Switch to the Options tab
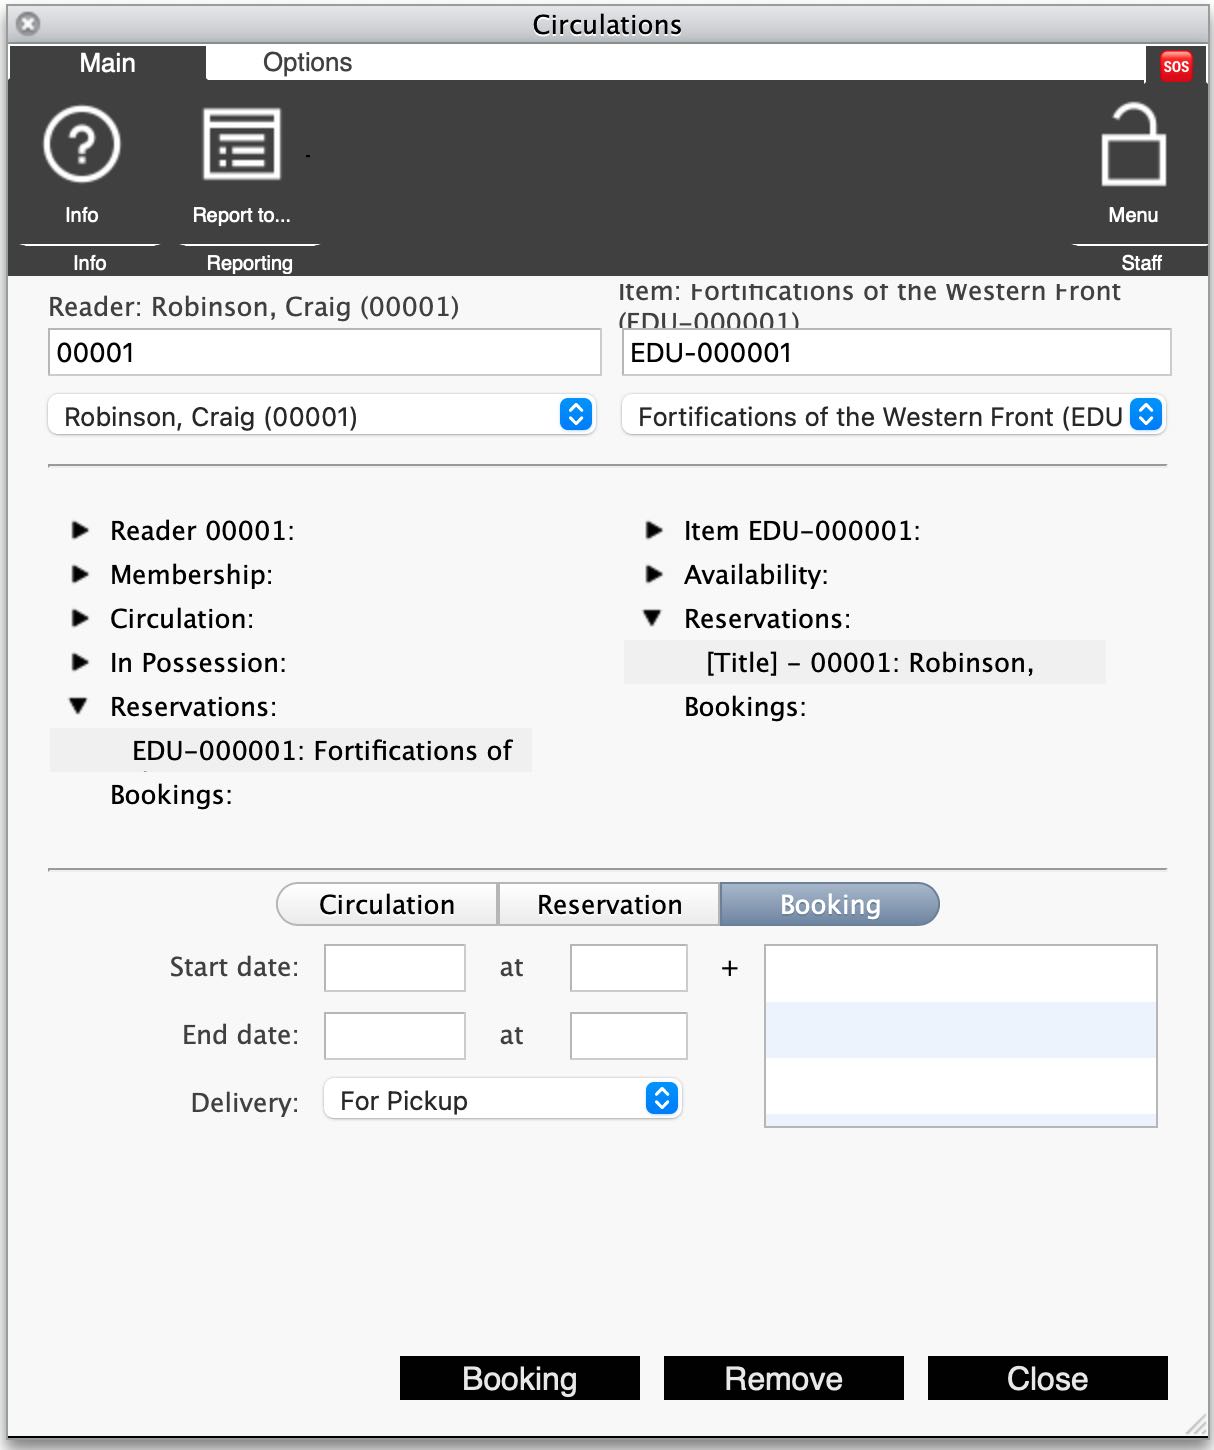This screenshot has height=1450, width=1214. point(307,63)
